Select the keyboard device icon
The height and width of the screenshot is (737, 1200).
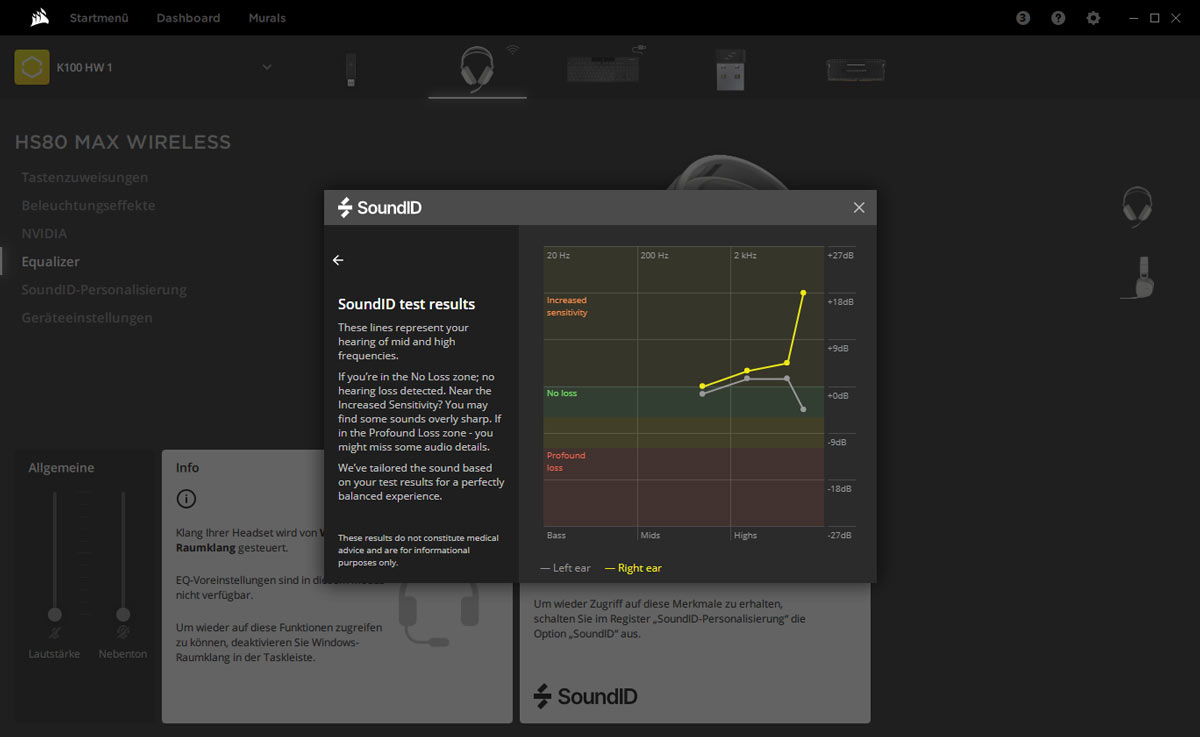tap(603, 68)
